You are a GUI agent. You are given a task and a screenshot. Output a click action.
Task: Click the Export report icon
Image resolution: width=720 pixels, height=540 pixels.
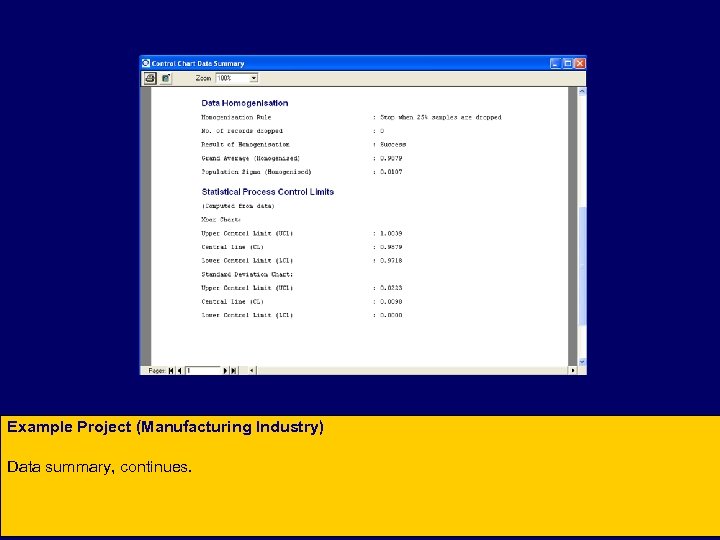coord(166,78)
